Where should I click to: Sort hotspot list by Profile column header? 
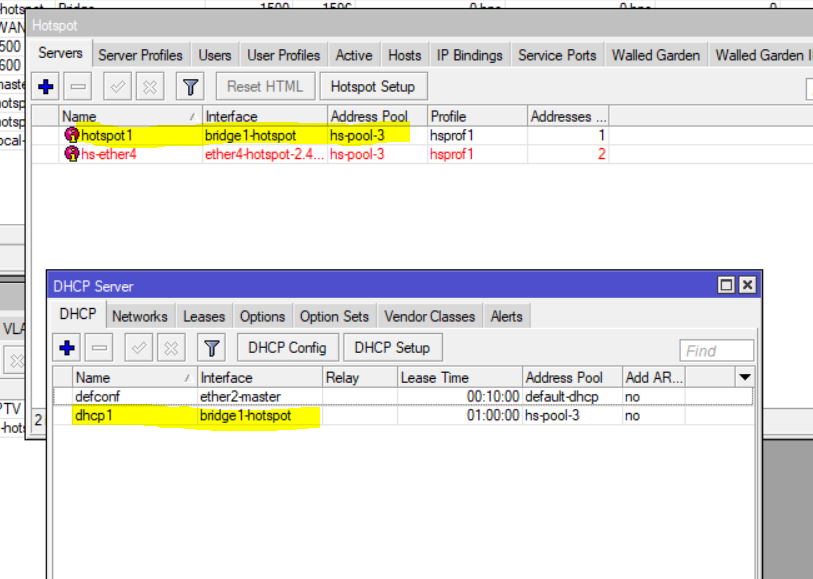477,116
